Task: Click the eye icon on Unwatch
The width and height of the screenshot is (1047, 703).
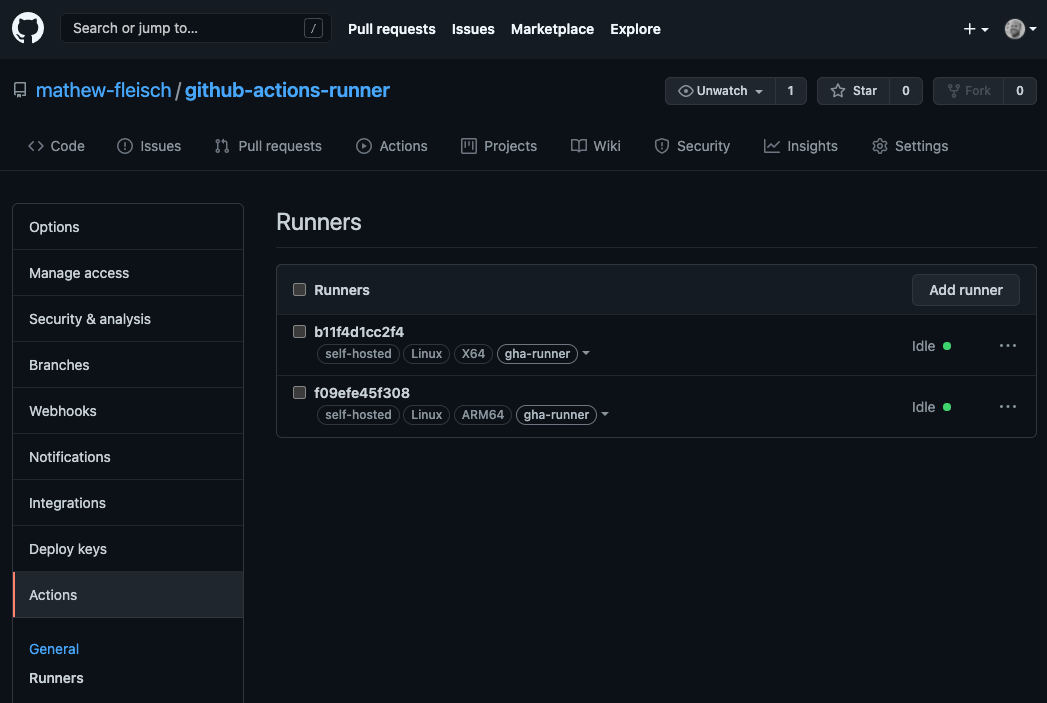Action: tap(685, 91)
